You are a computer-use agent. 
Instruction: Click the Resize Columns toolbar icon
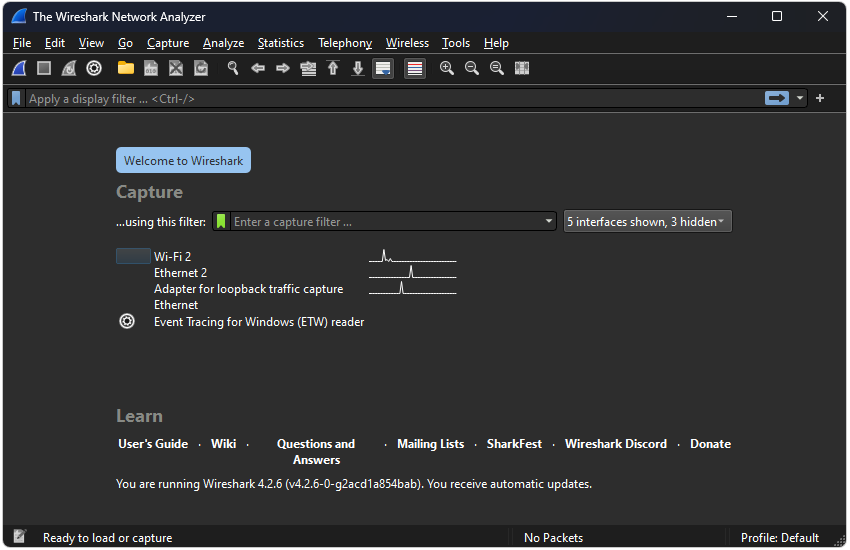522,68
